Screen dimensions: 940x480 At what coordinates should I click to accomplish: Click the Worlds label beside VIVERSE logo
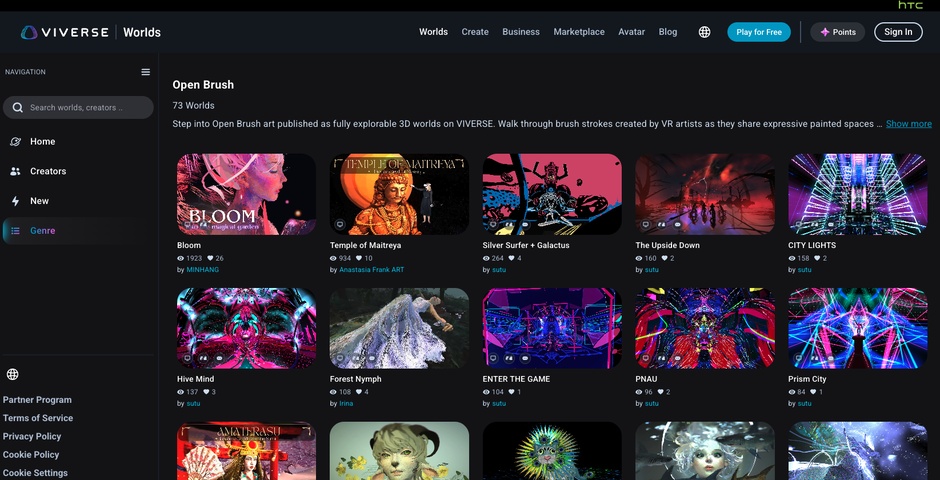click(142, 32)
